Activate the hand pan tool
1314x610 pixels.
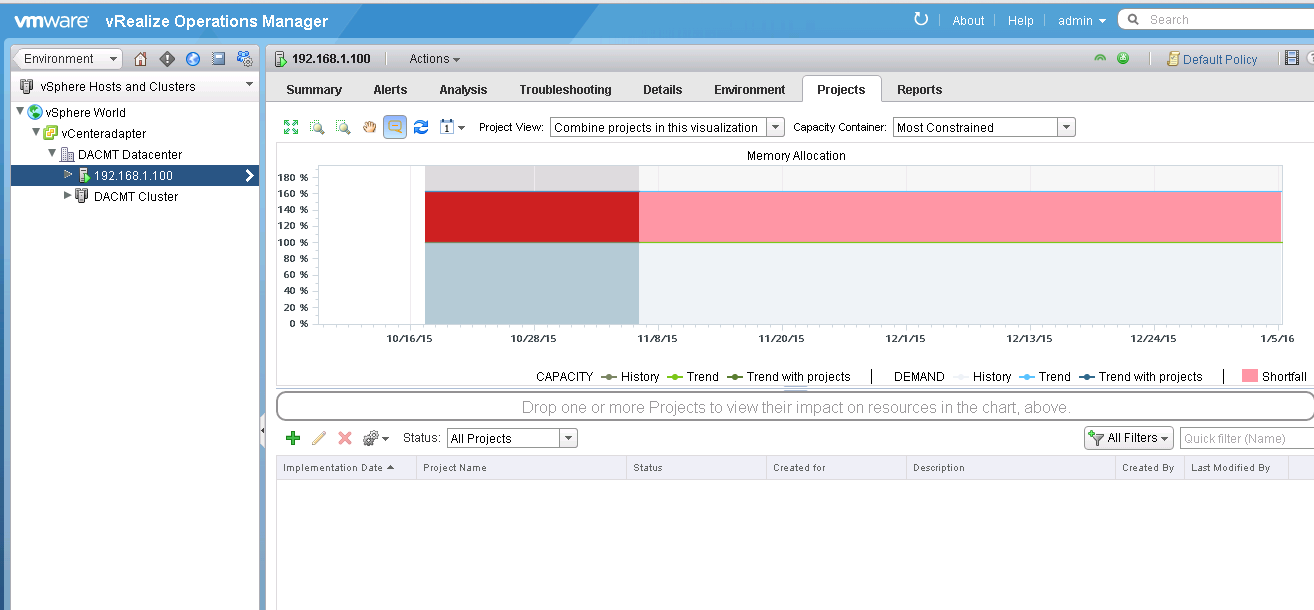click(x=369, y=127)
